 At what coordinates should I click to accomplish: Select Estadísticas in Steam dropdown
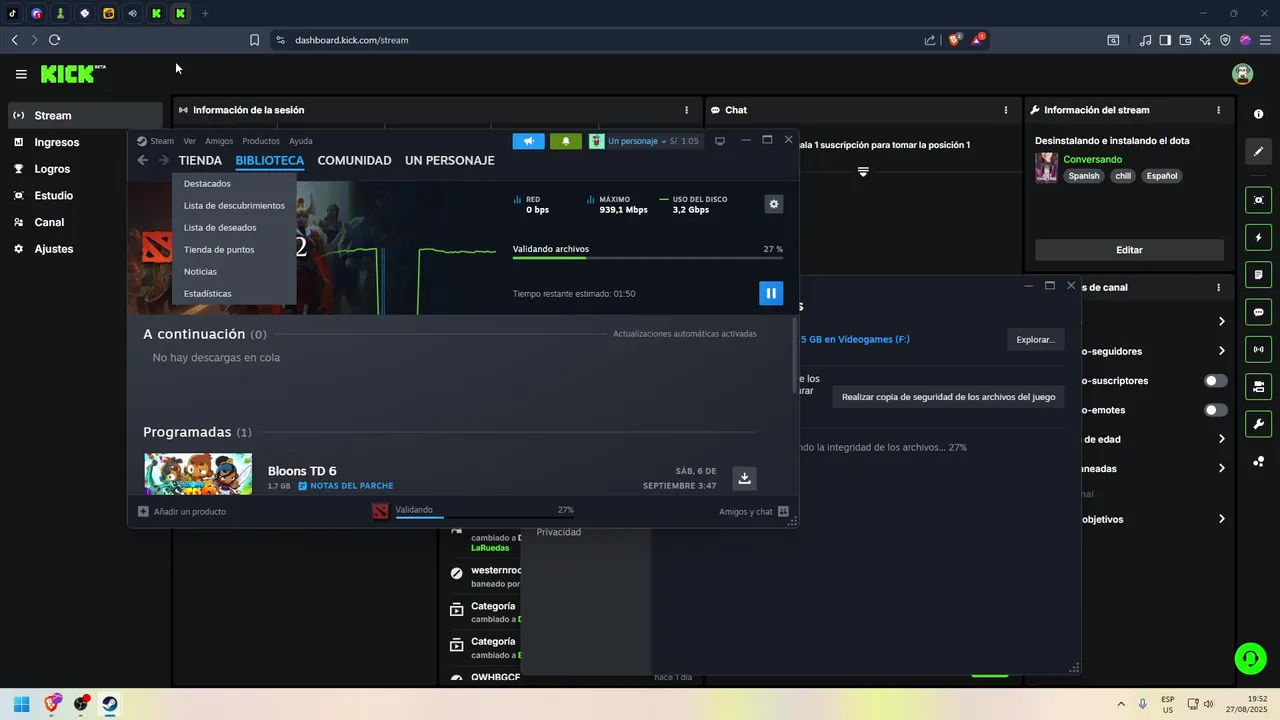(x=207, y=294)
